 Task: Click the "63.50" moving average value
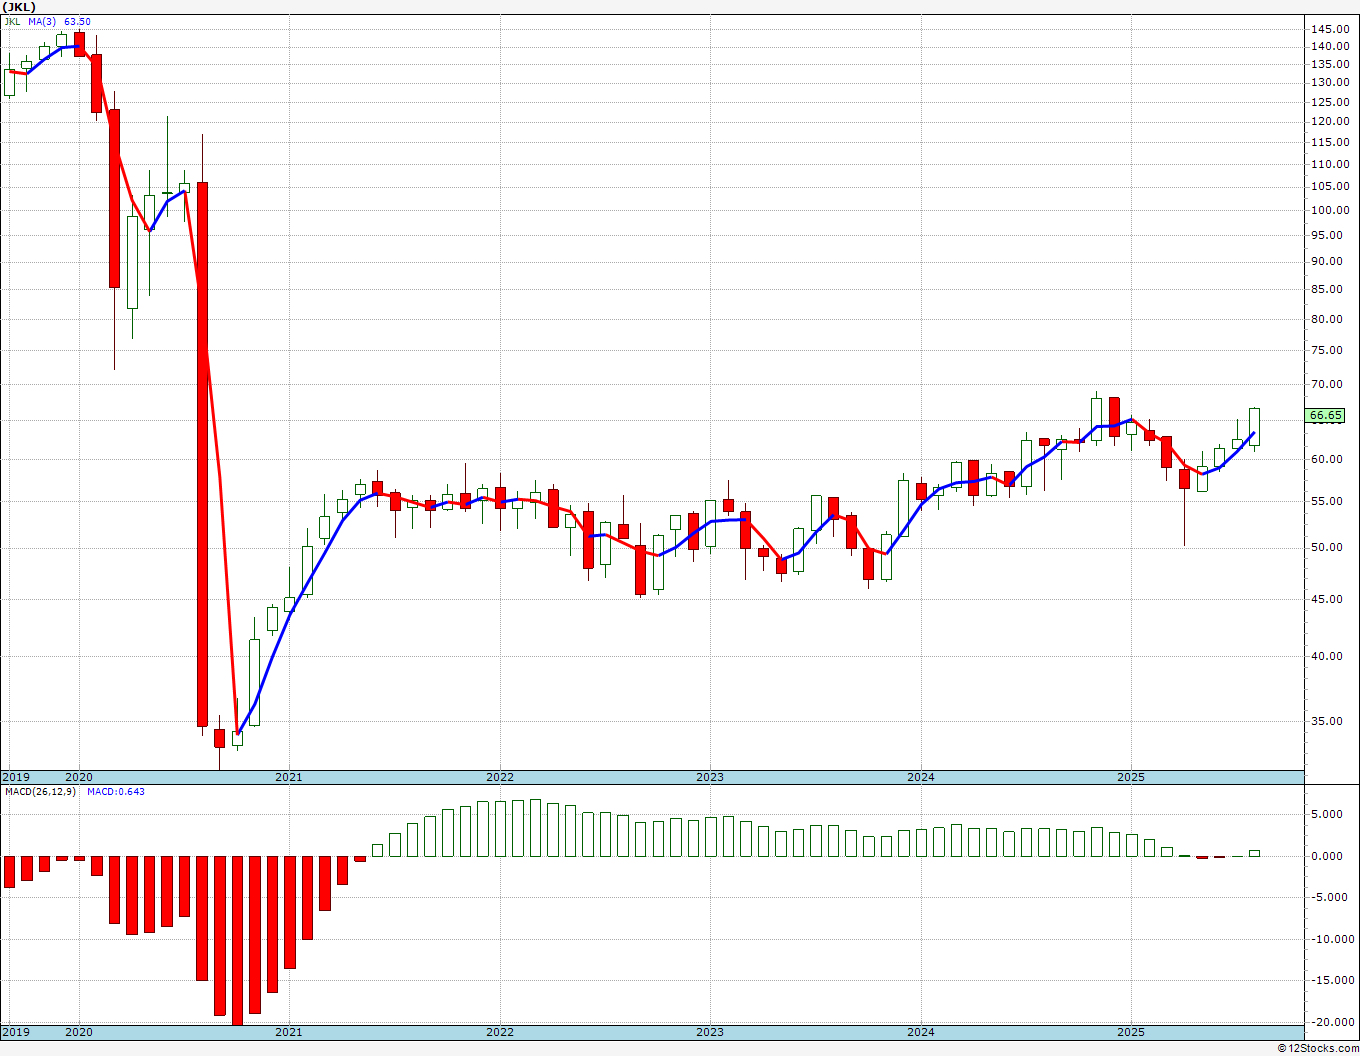(77, 21)
